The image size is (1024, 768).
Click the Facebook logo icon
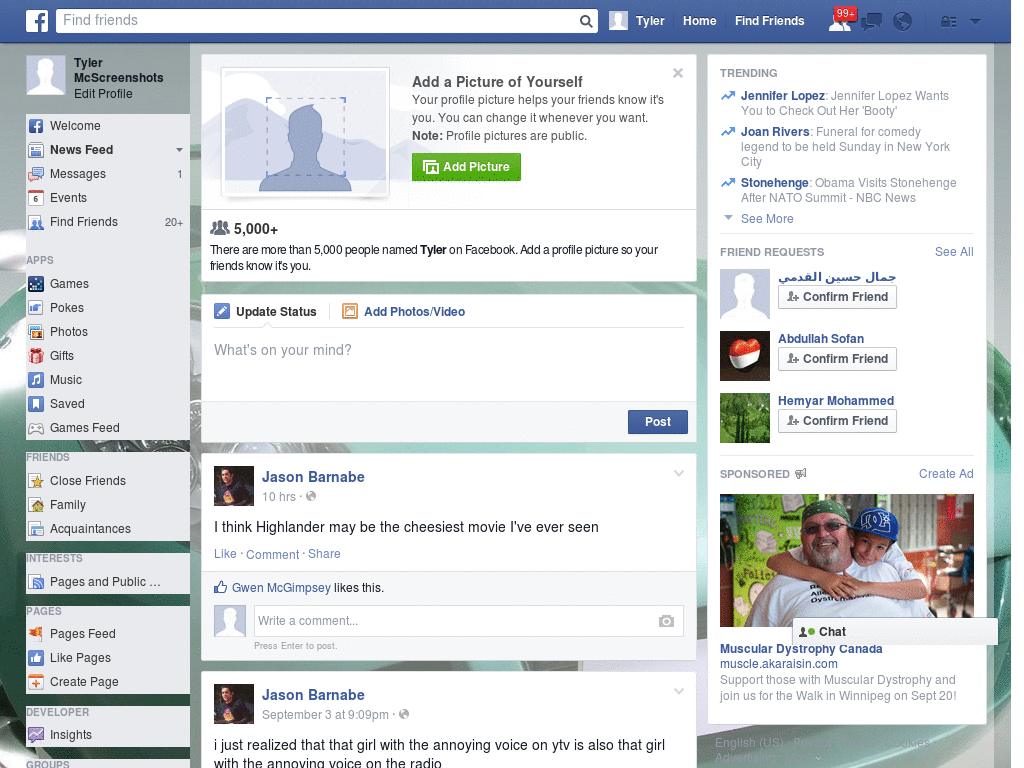(37, 21)
